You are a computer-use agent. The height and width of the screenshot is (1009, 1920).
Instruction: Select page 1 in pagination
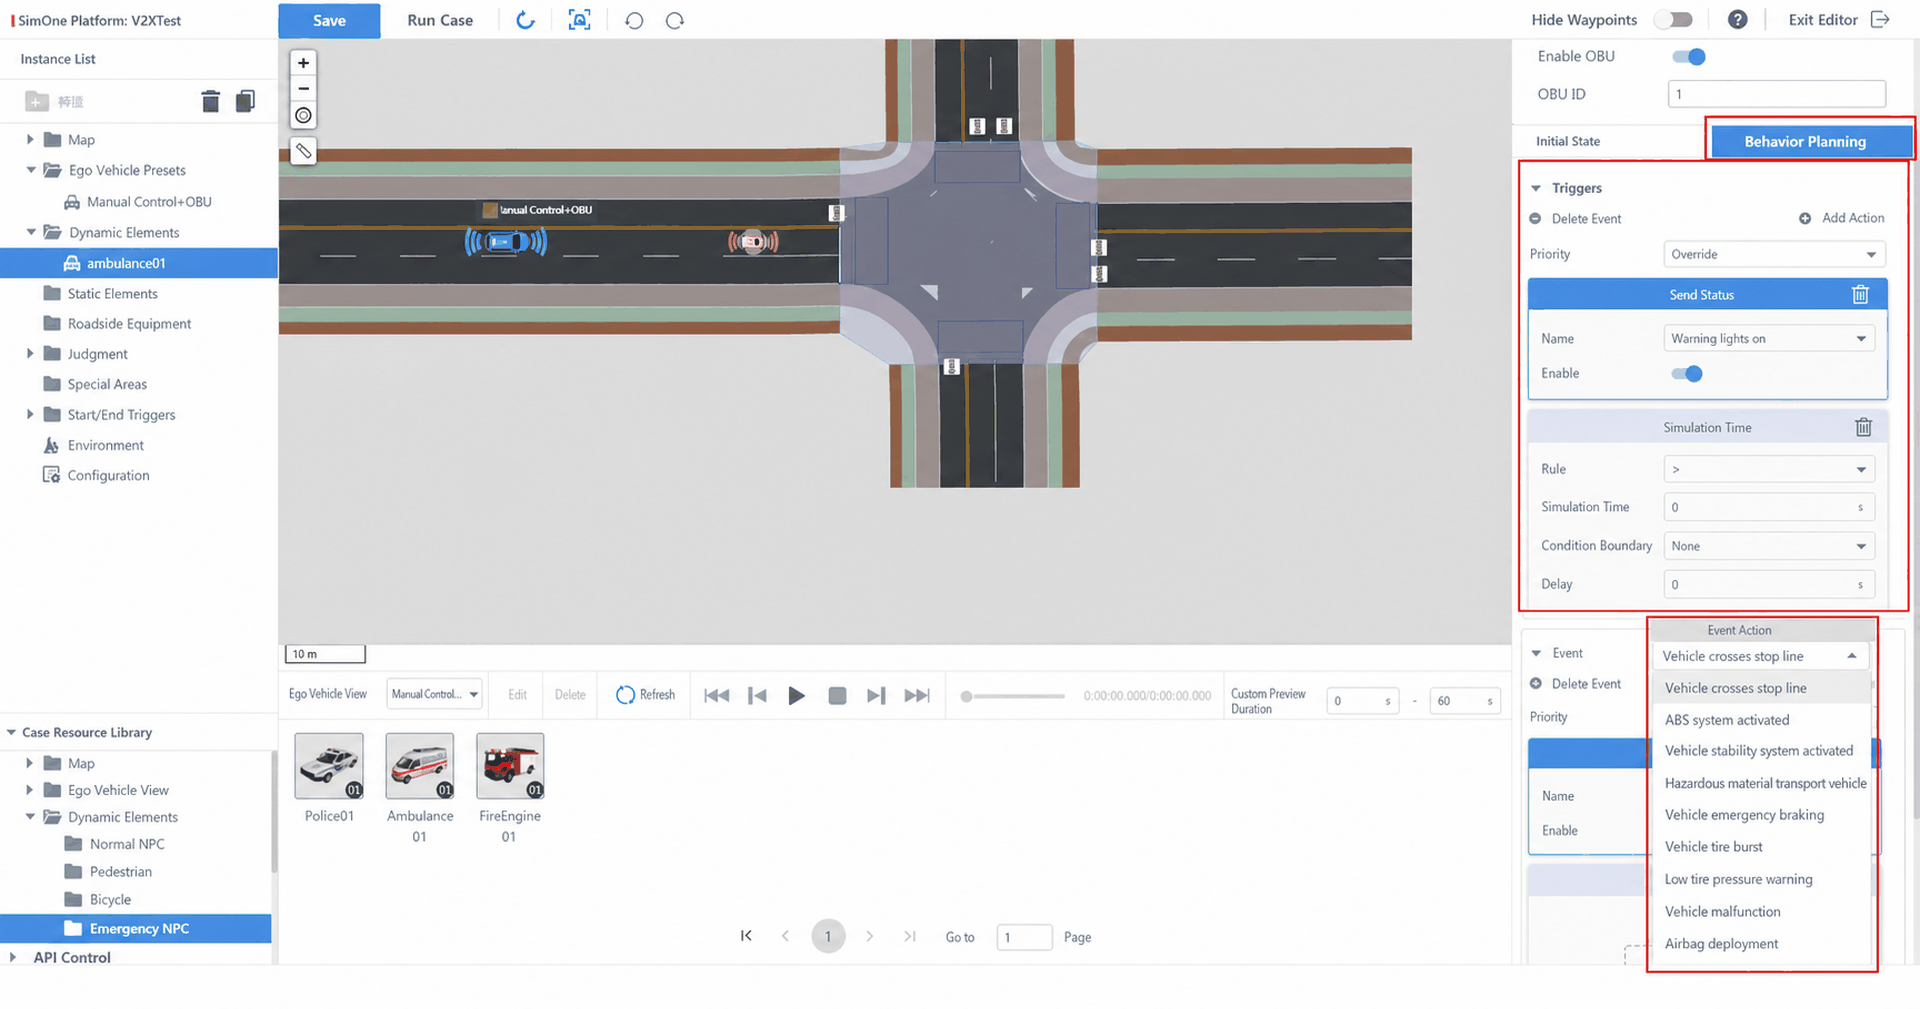click(828, 936)
